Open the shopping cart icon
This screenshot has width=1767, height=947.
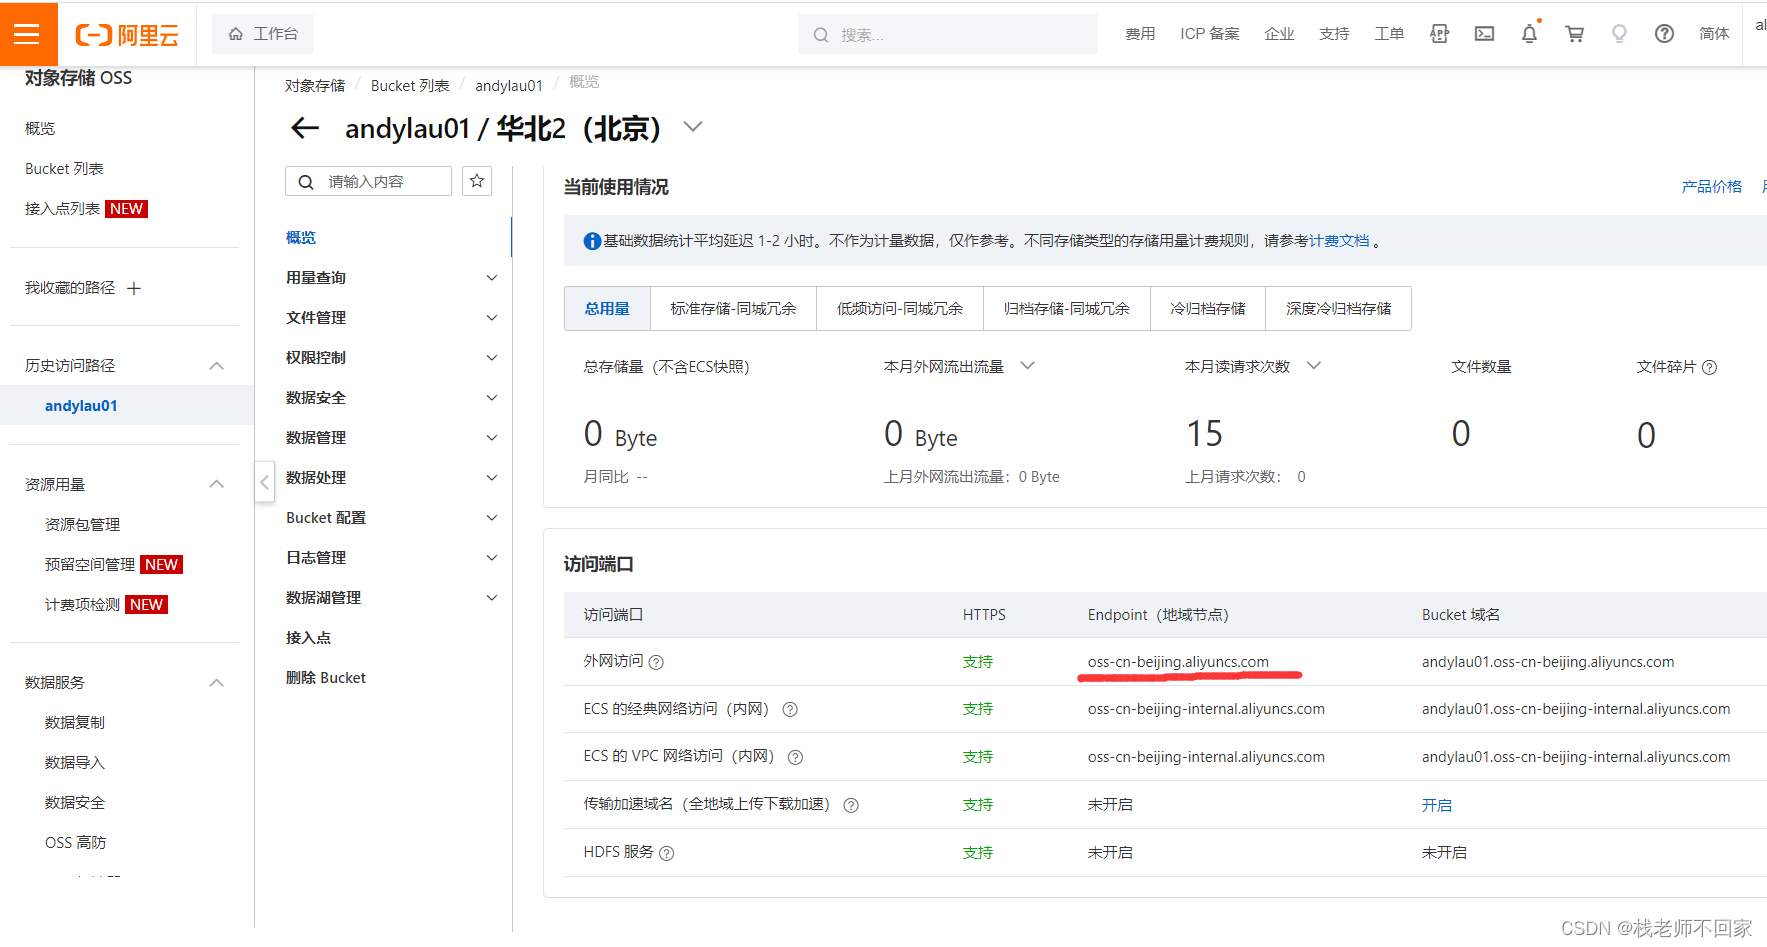(x=1574, y=34)
